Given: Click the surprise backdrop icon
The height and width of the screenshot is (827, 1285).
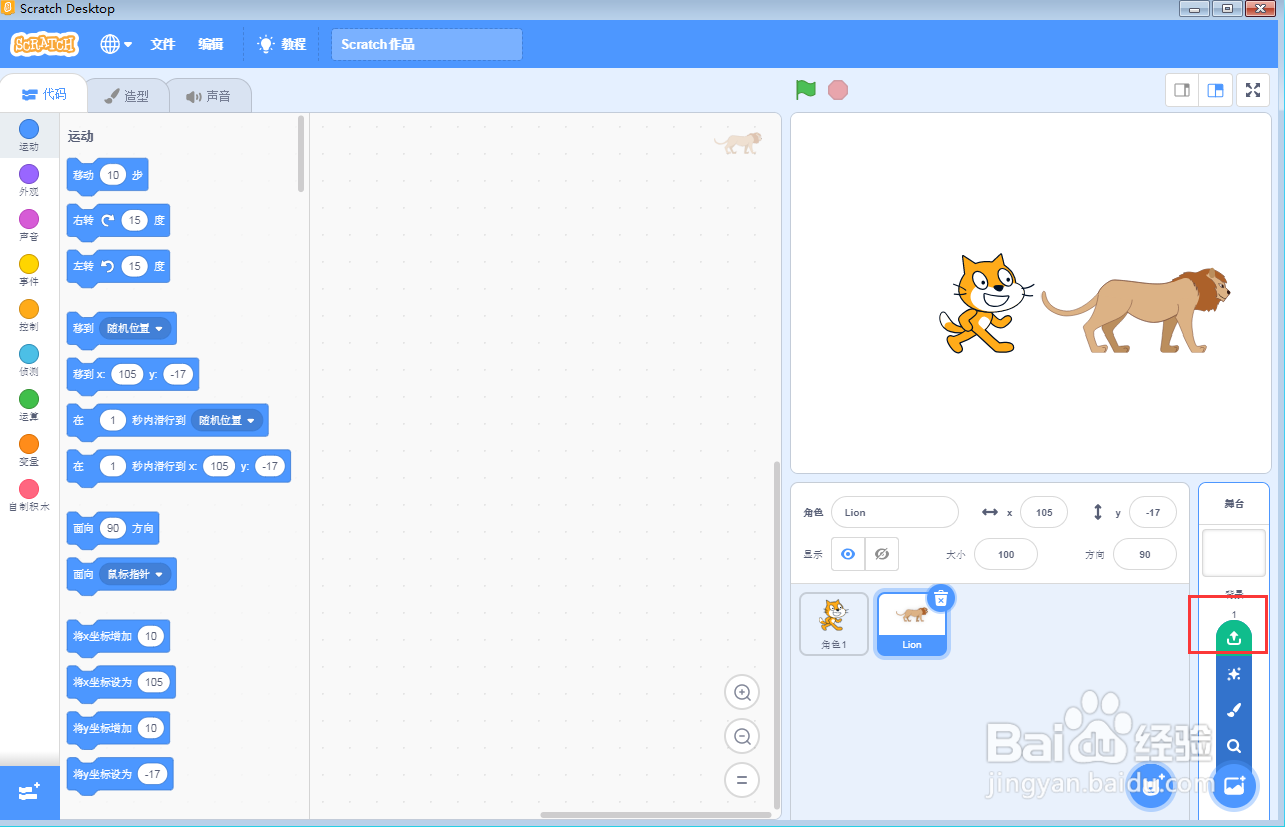Looking at the screenshot, I should (x=1233, y=673).
